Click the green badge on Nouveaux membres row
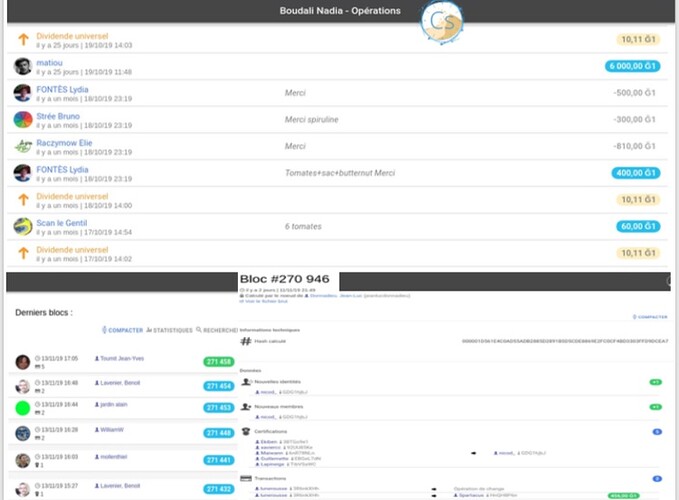The width and height of the screenshot is (679, 500). coord(656,407)
